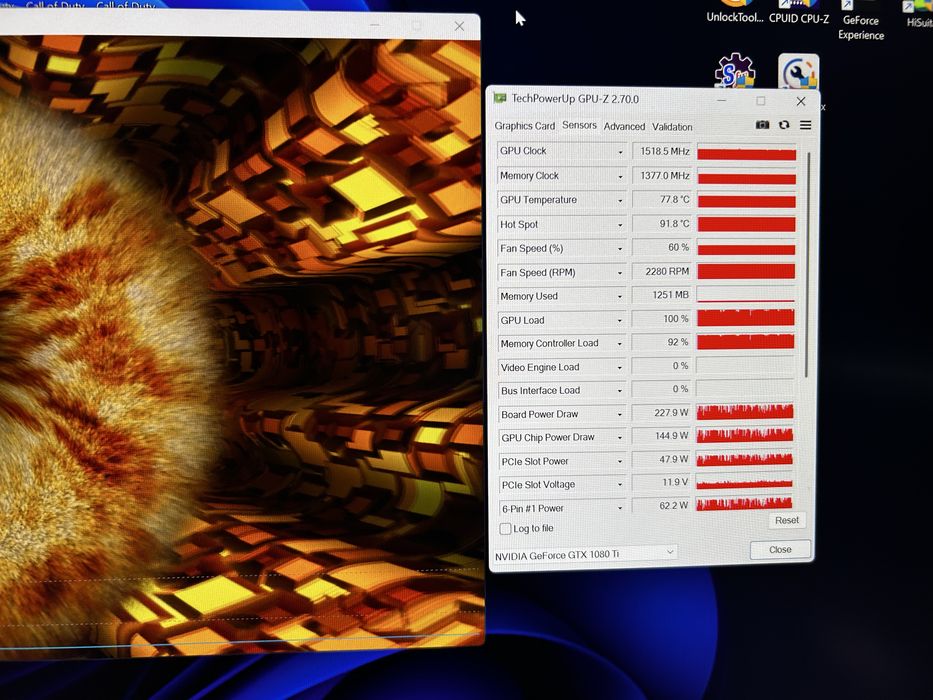This screenshot has height=700, width=933.
Task: Click the GPU Load history graph
Action: 746,318
